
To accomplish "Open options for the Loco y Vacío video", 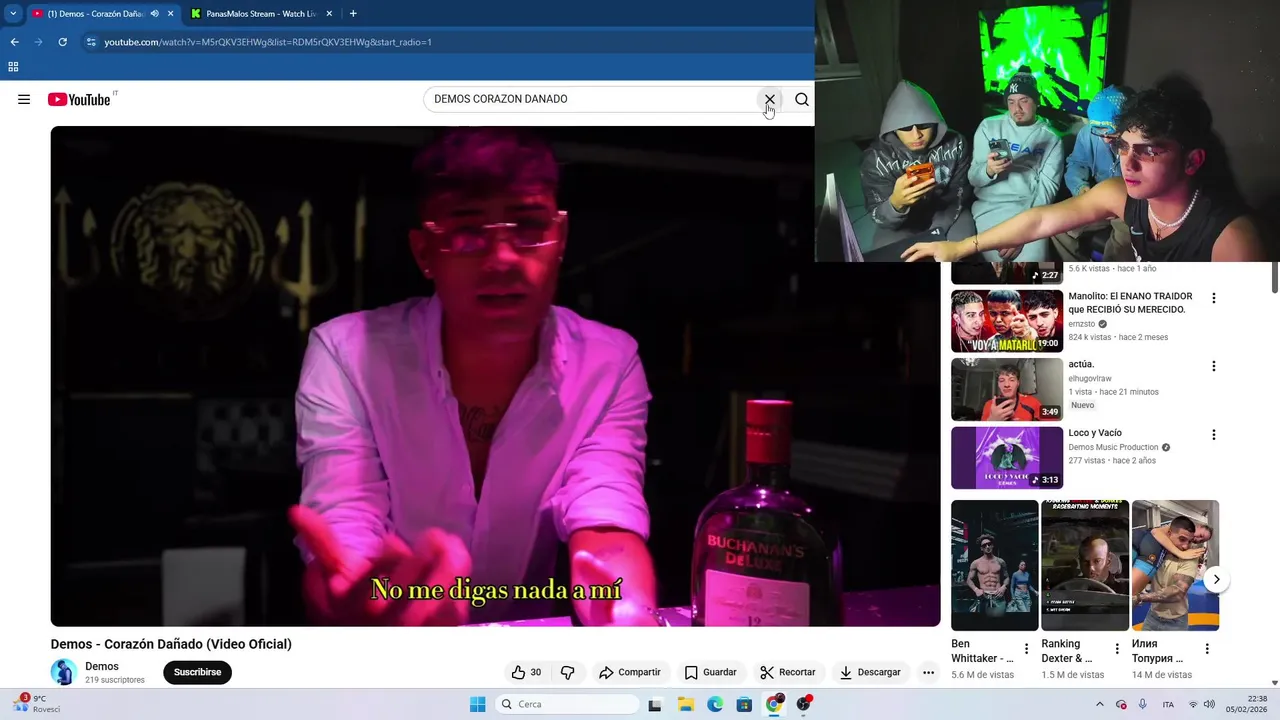I will 1214,435.
